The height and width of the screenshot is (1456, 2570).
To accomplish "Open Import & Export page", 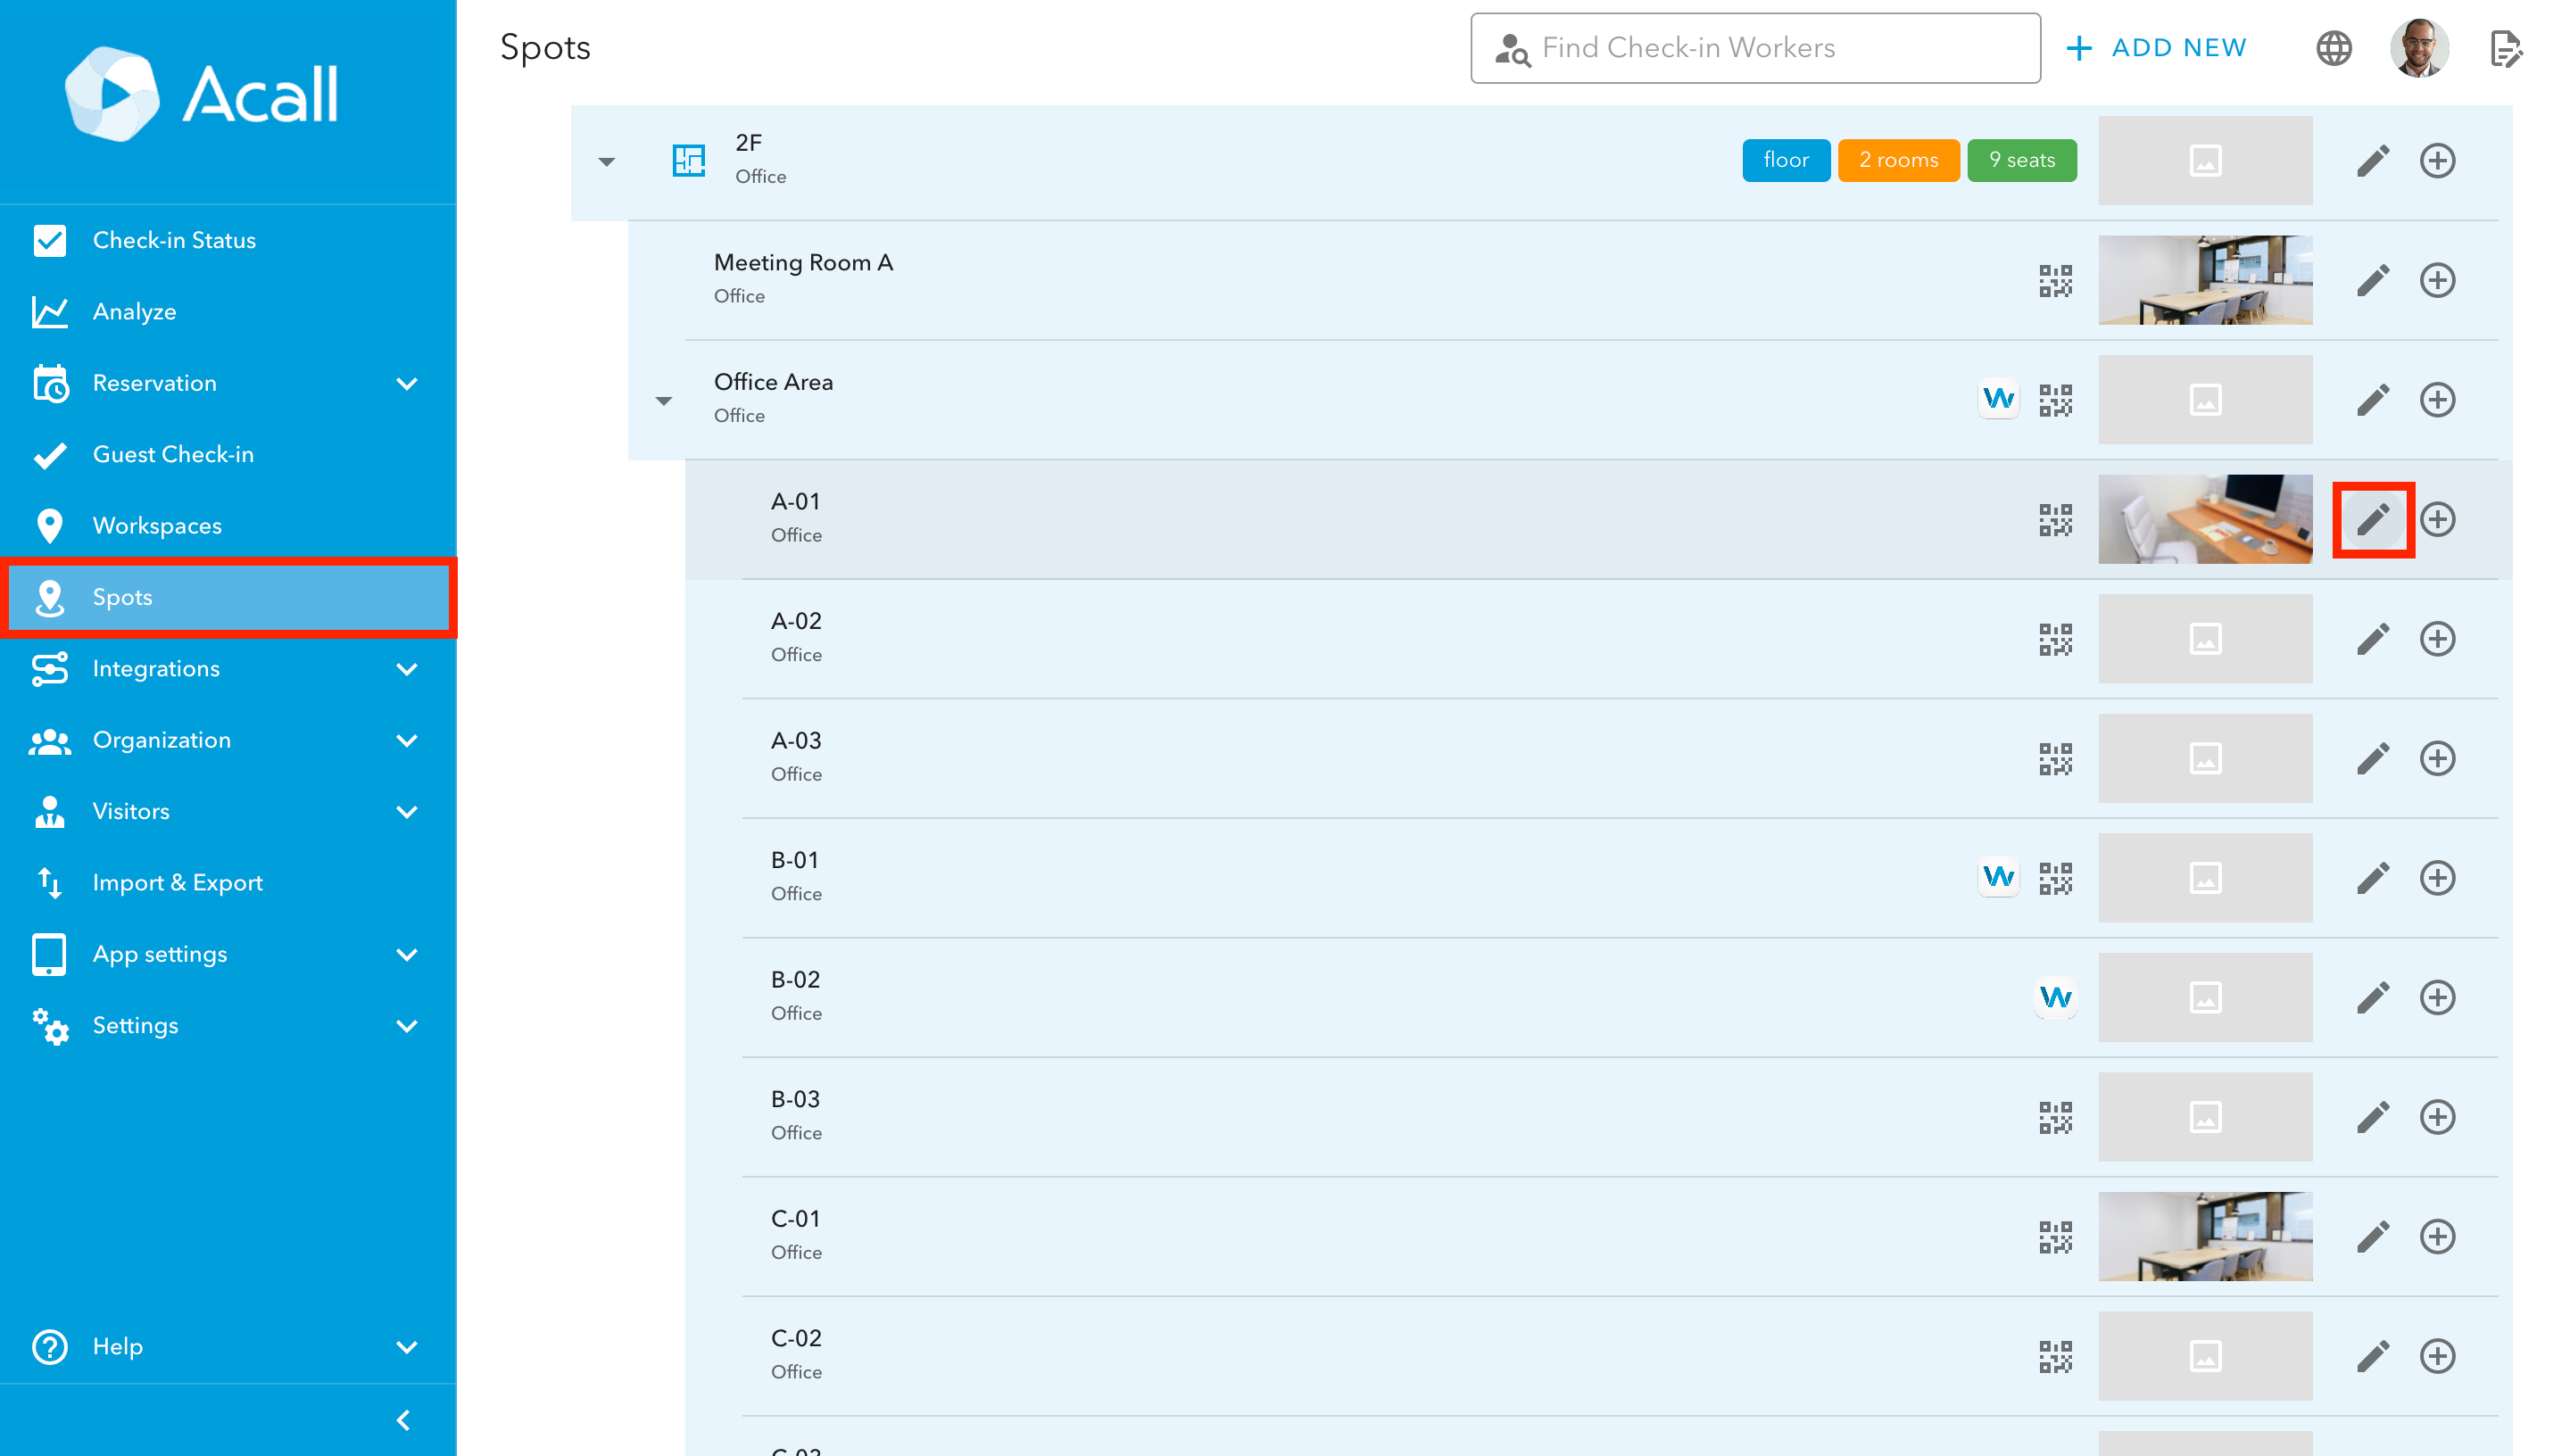I will 228,883.
